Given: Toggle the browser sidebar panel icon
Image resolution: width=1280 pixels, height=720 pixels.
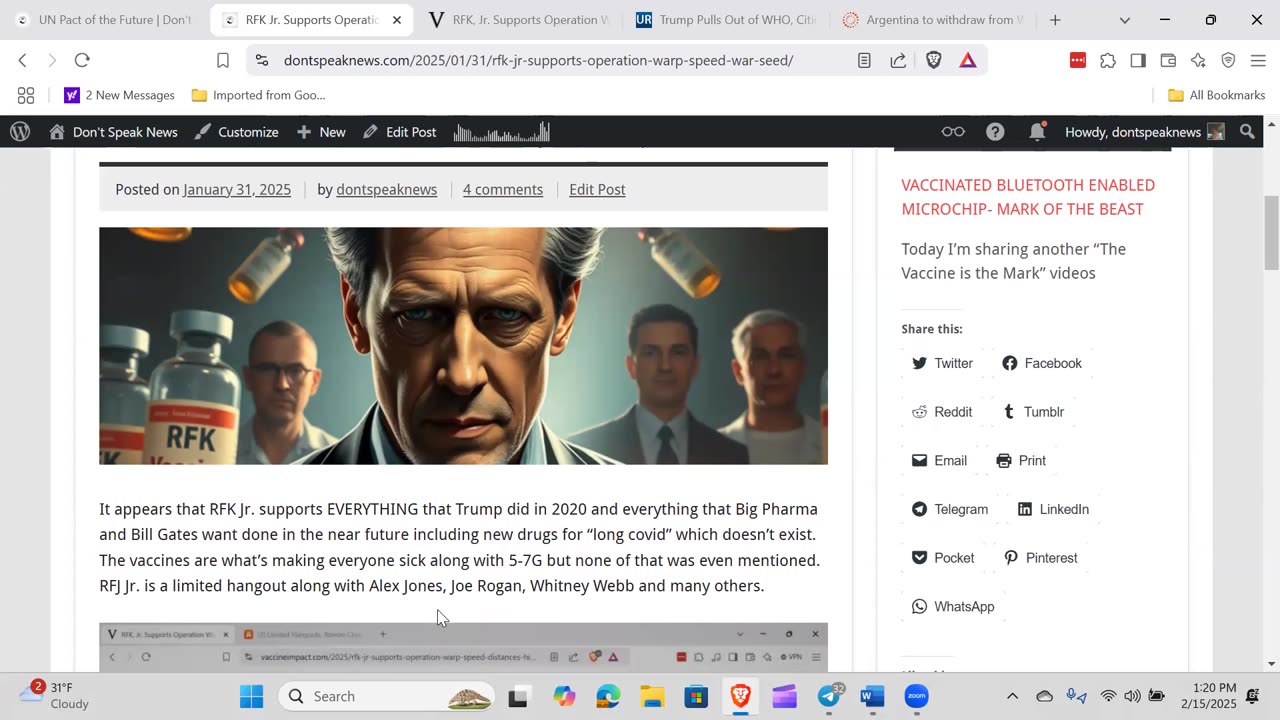Looking at the screenshot, I should pyautogui.click(x=1138, y=60).
